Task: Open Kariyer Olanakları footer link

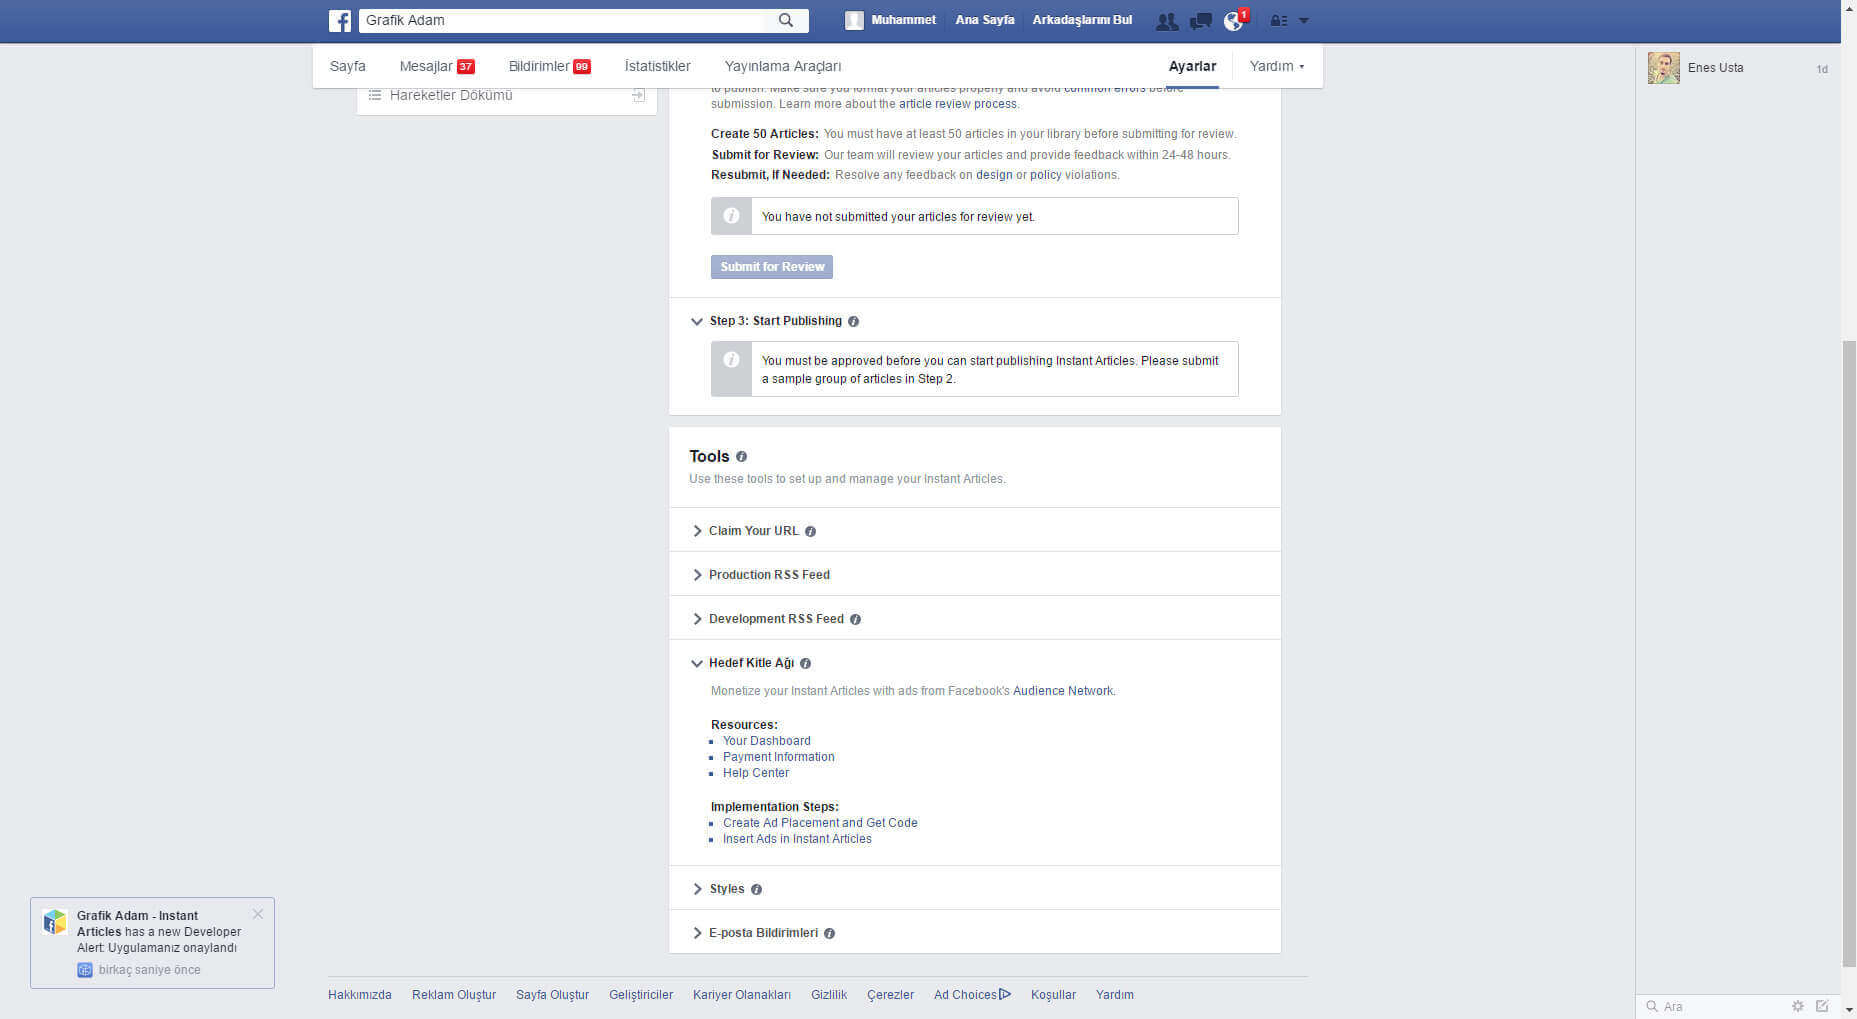Action: pyautogui.click(x=742, y=995)
